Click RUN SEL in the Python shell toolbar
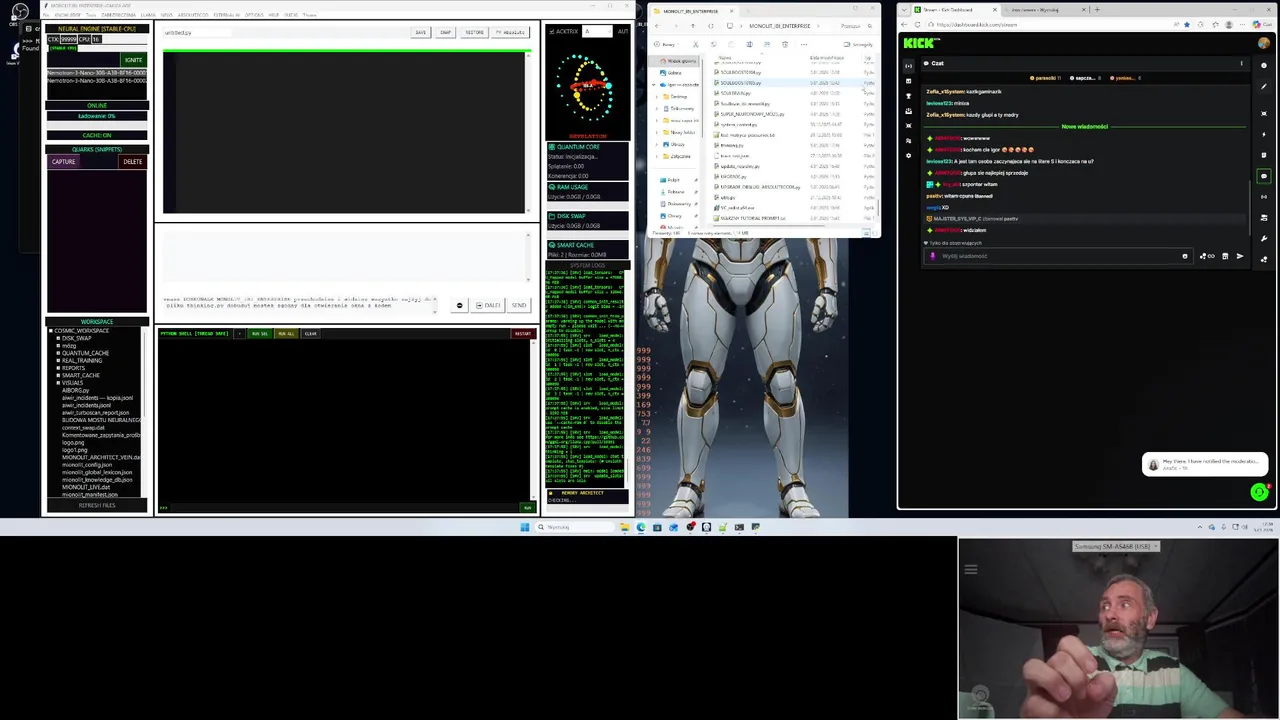This screenshot has height=720, width=1280. click(x=260, y=334)
